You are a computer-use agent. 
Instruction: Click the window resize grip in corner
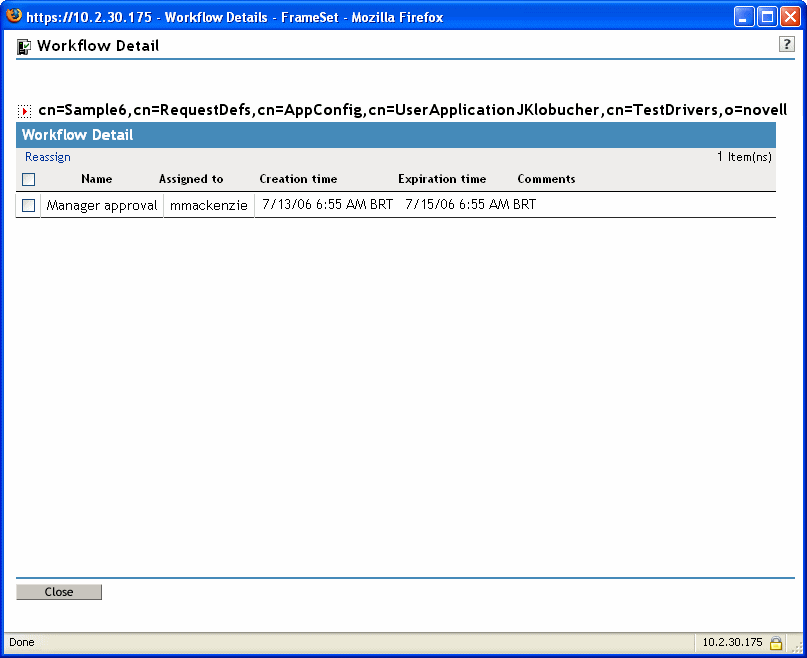point(798,647)
